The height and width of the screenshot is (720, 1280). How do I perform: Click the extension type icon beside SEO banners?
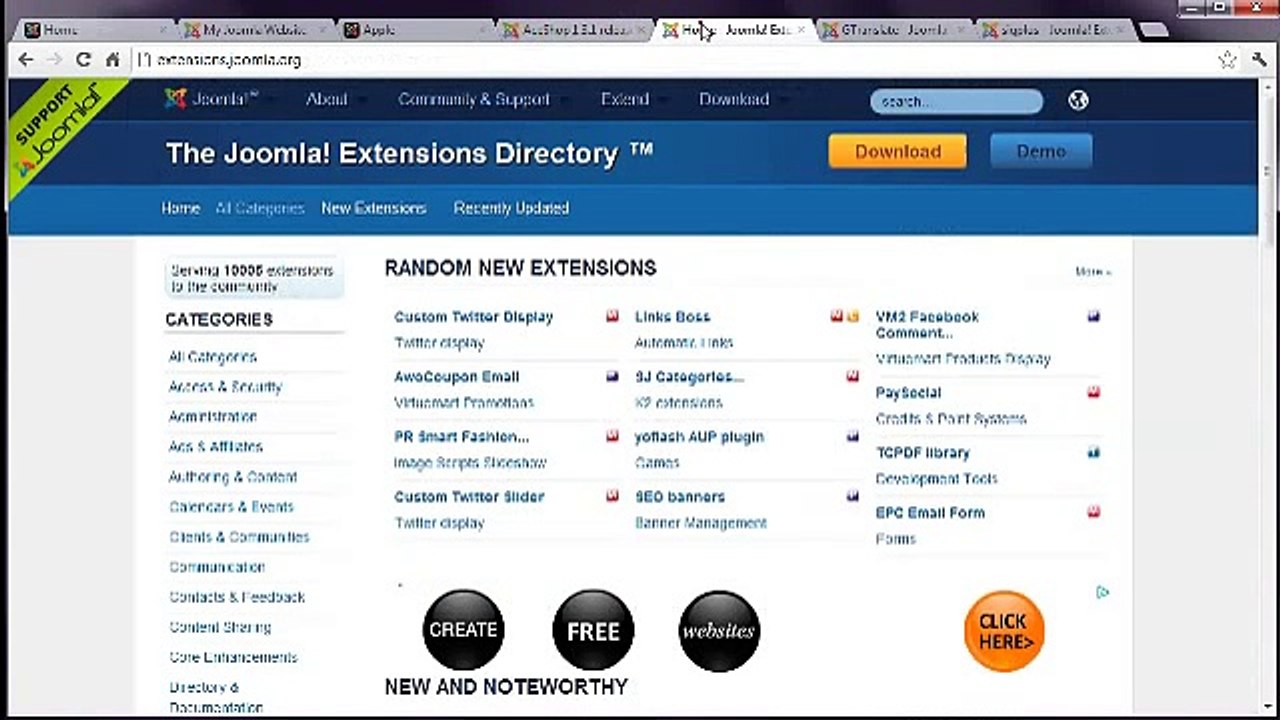(x=853, y=496)
